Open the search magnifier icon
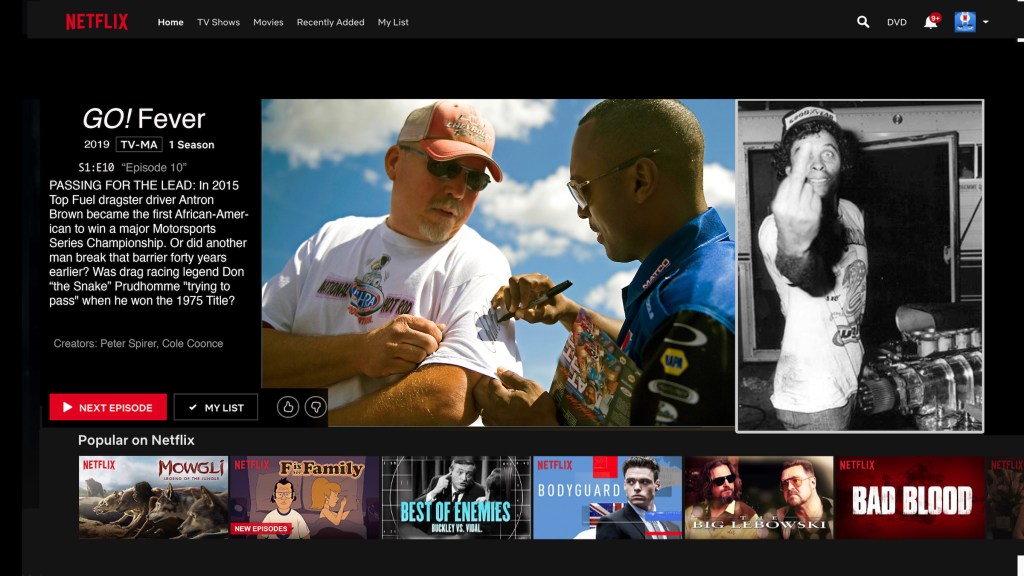1024x576 pixels. click(x=863, y=22)
